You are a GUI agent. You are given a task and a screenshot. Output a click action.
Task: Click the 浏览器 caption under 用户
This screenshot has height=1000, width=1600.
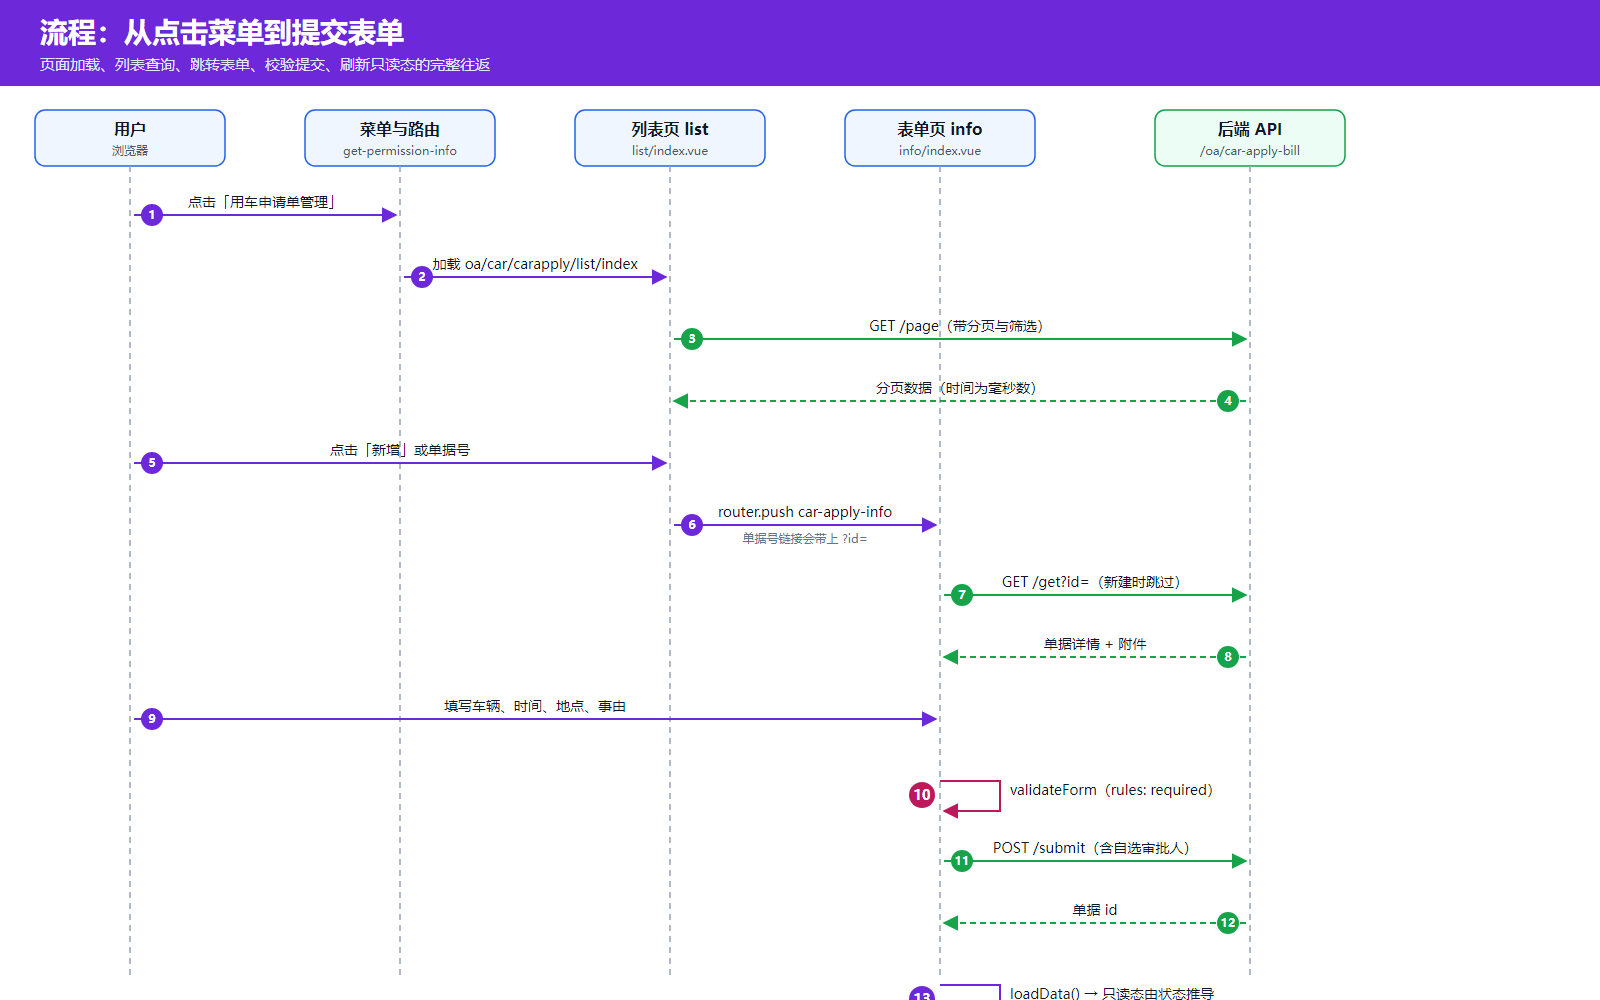(130, 151)
